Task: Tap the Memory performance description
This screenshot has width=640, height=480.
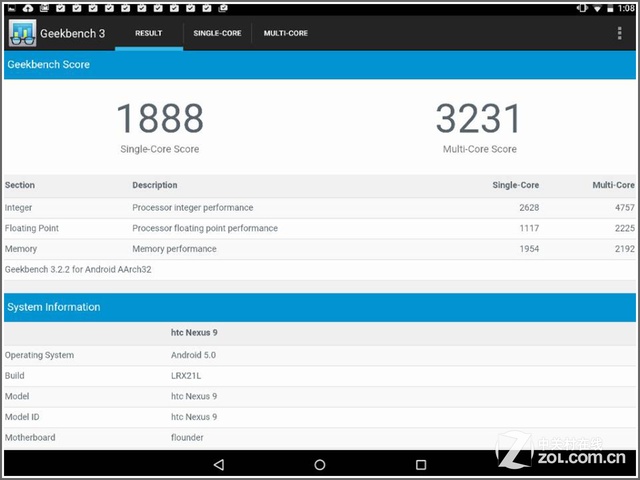Action: click(x=174, y=249)
